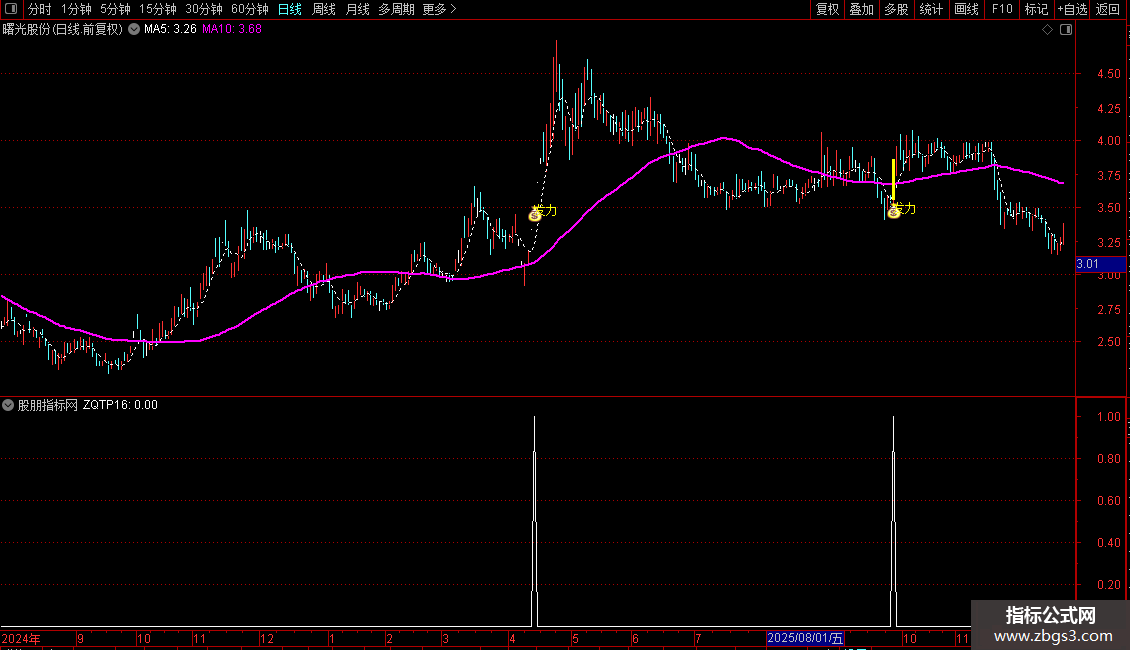Image resolution: width=1130 pixels, height=650 pixels.
Task: Click the second ZQTP16 spike near September
Action: click(894, 520)
